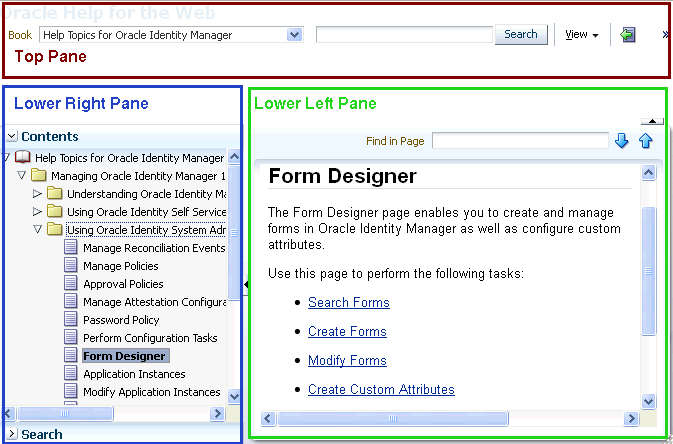The height and width of the screenshot is (444, 673).
Task: Select Application Instances topic
Action: 134,374
